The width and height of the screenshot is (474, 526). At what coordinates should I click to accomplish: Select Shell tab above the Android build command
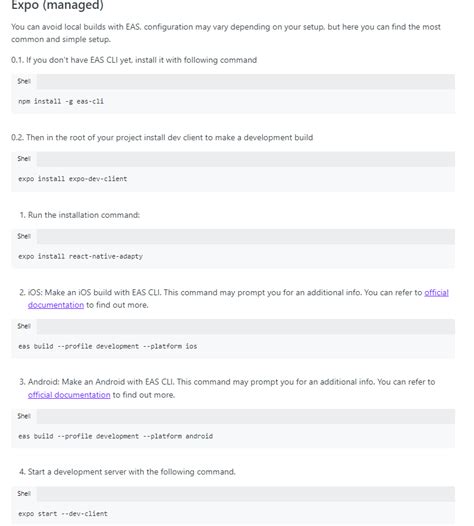click(x=24, y=416)
